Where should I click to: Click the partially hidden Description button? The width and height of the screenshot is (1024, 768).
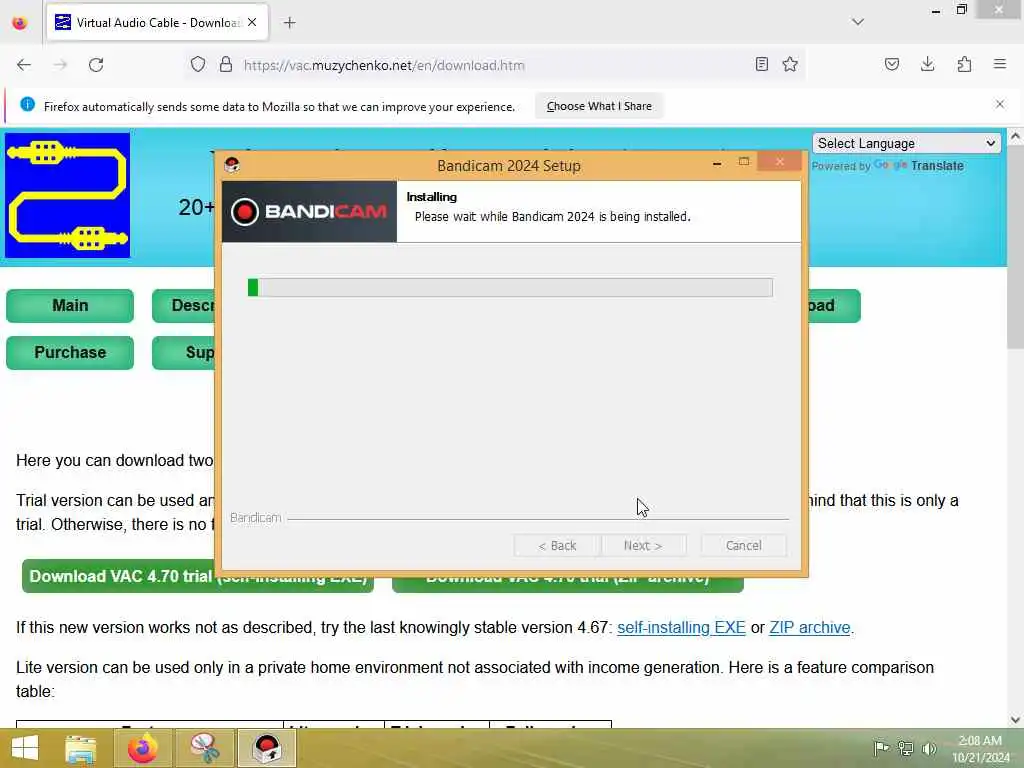184,306
